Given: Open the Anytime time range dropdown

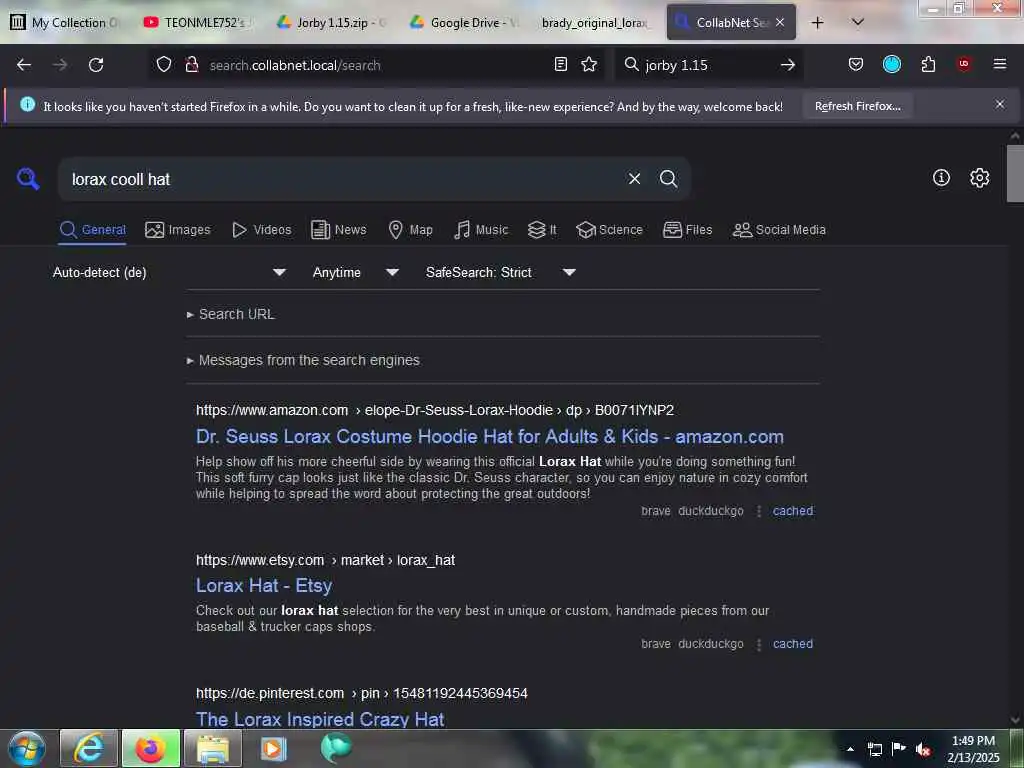Looking at the screenshot, I should pos(355,272).
